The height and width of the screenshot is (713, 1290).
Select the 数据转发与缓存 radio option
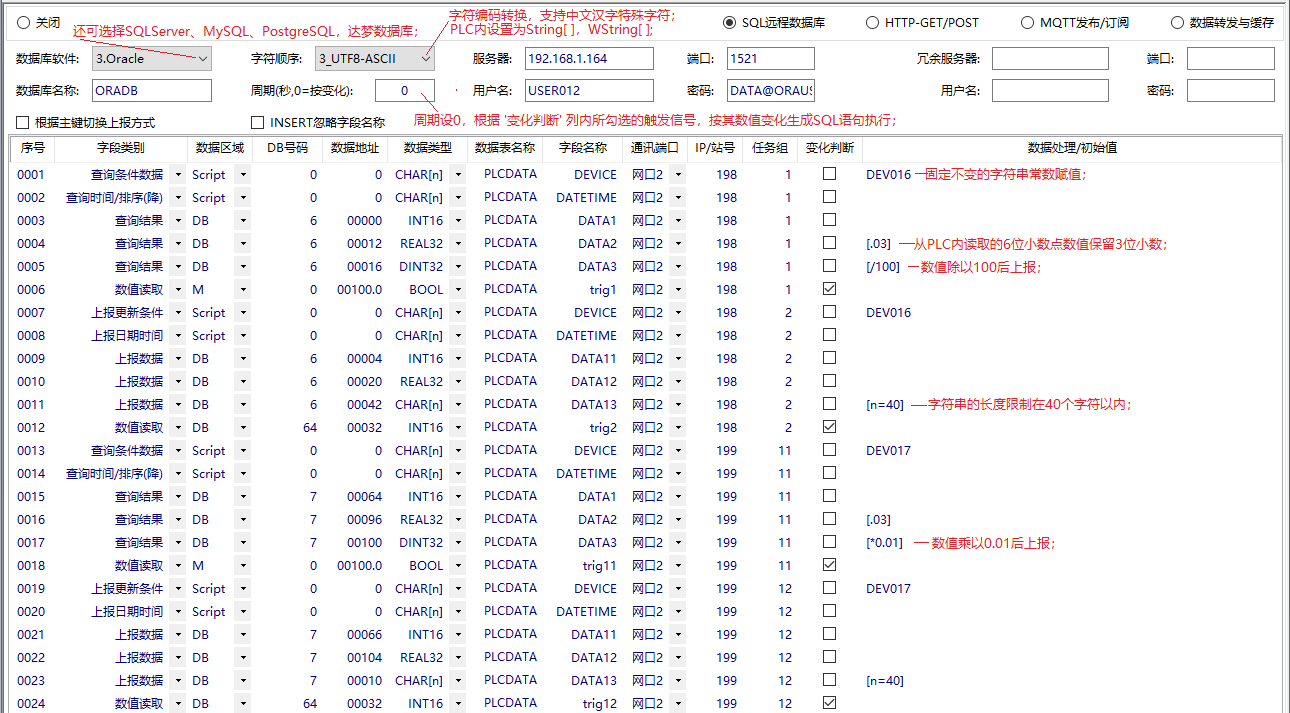[1177, 22]
